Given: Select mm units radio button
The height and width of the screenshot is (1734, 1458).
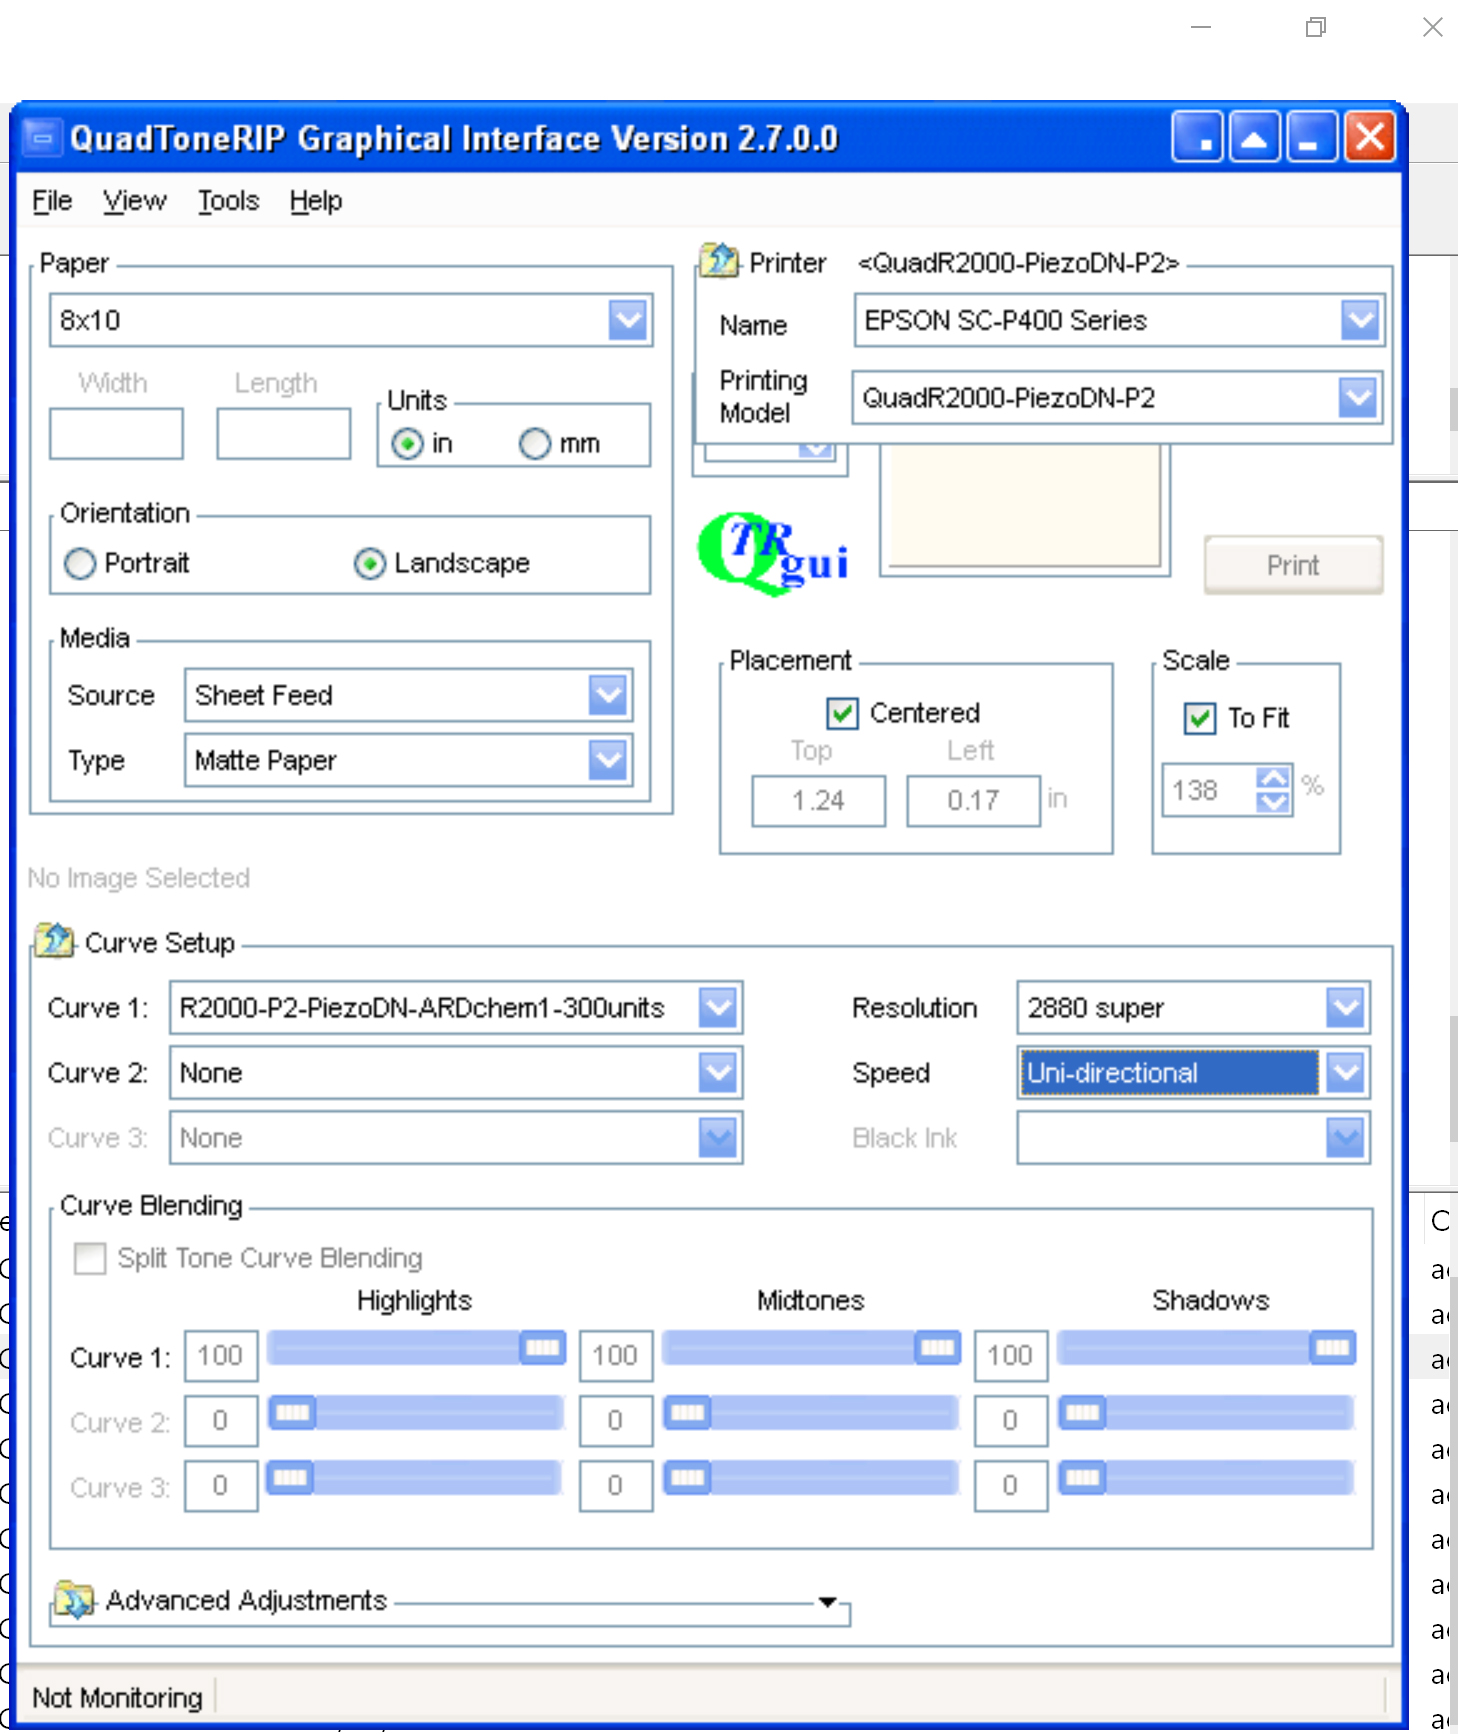Looking at the screenshot, I should click(535, 443).
